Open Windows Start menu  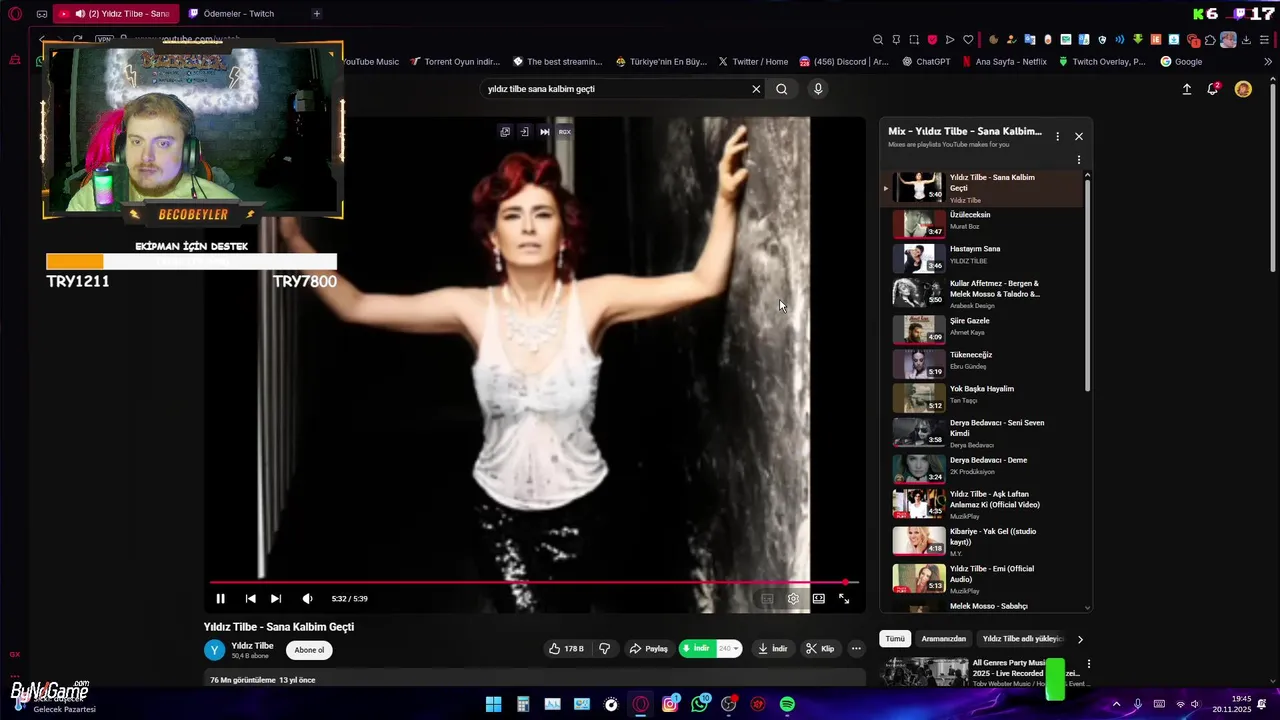(x=493, y=705)
